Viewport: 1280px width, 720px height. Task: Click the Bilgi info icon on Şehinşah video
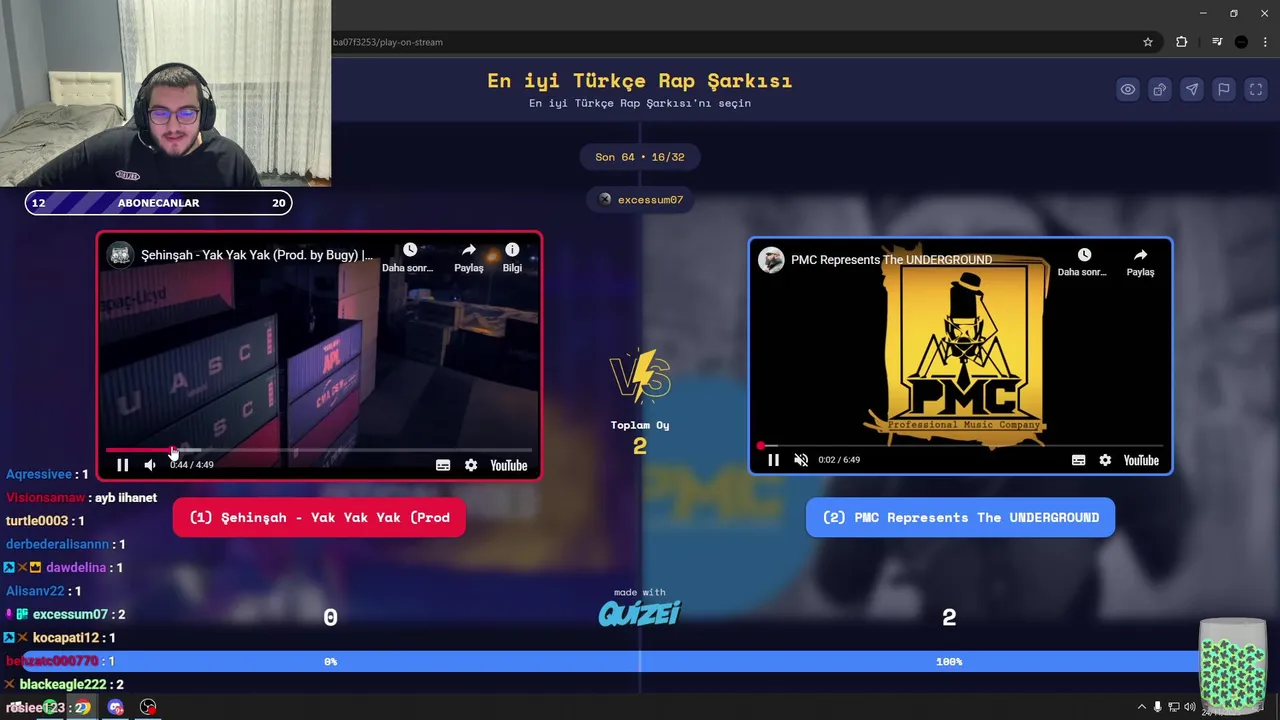click(x=512, y=258)
